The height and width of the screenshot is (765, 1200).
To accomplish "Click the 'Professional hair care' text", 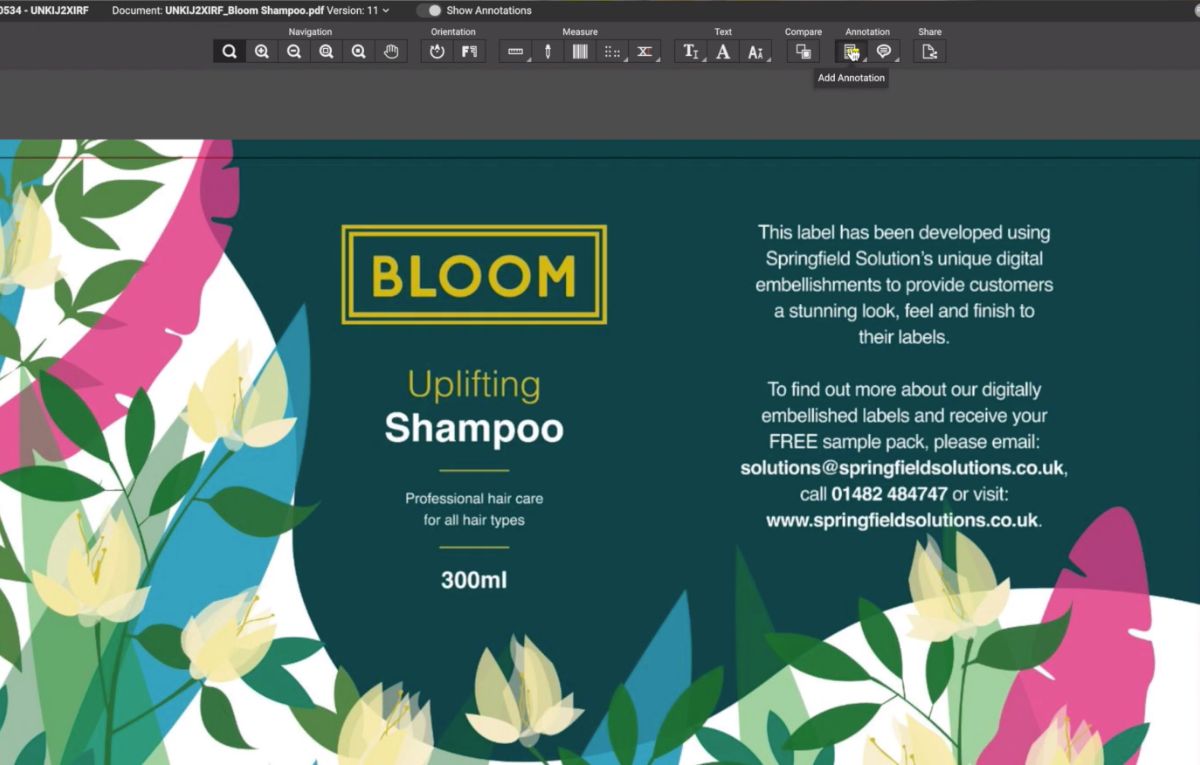I will (x=474, y=498).
